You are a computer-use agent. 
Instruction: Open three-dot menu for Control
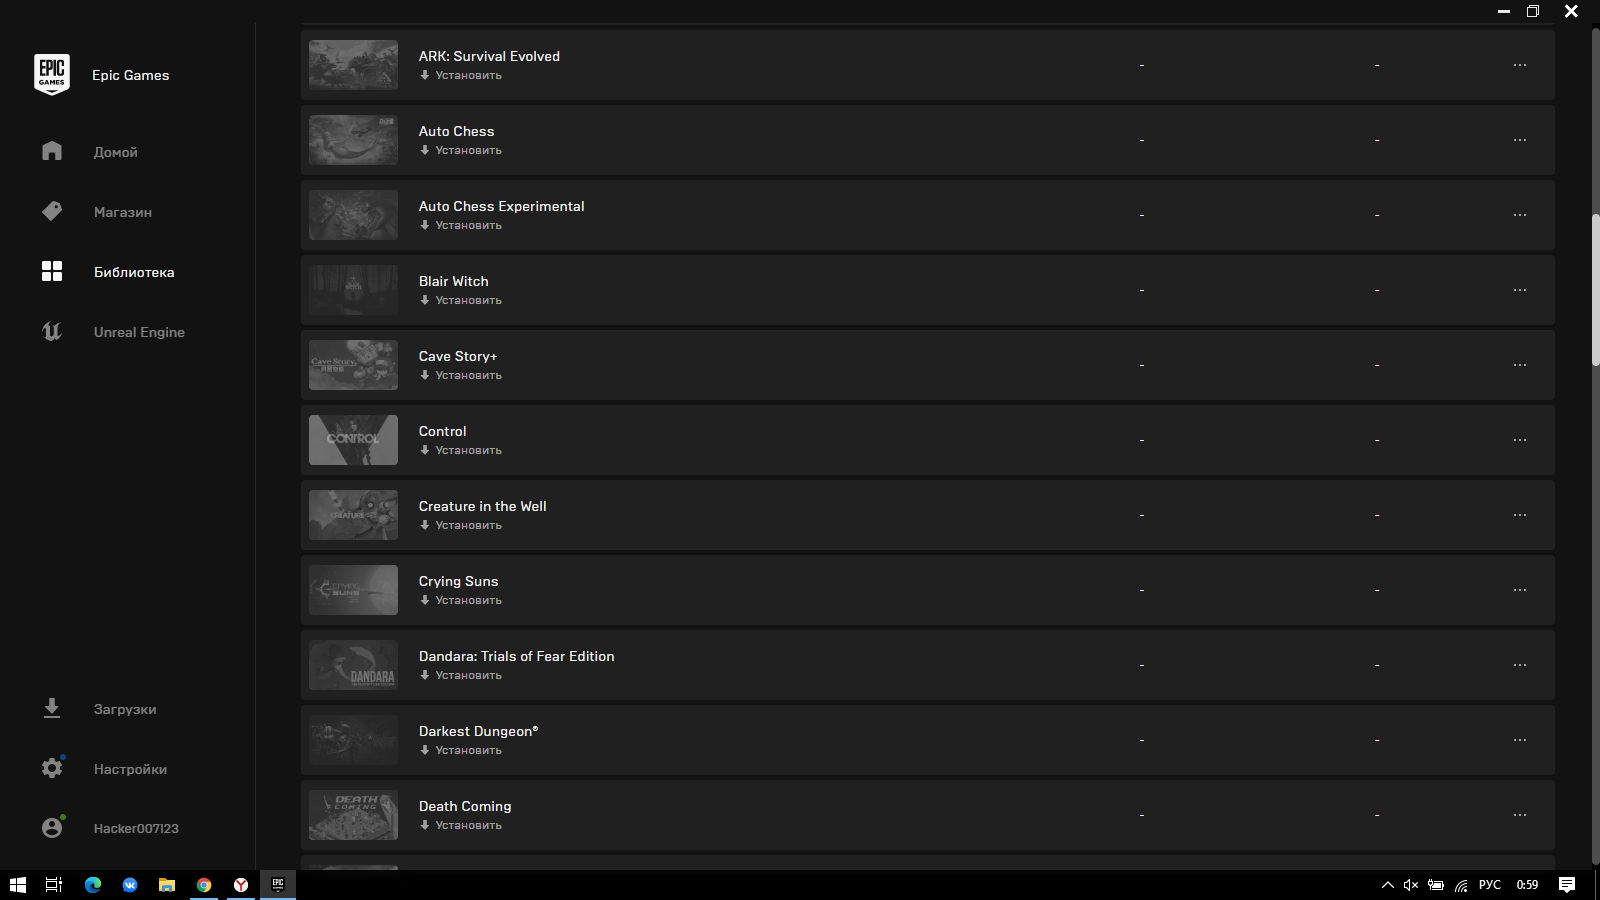coord(1520,440)
